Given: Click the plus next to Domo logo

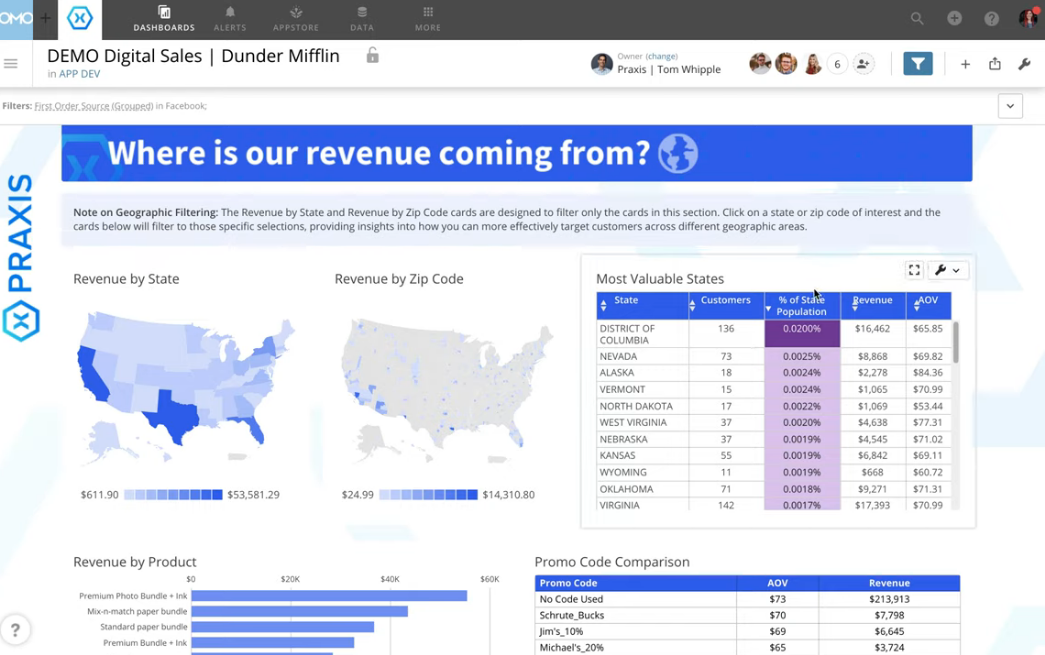Looking at the screenshot, I should (x=45, y=19).
